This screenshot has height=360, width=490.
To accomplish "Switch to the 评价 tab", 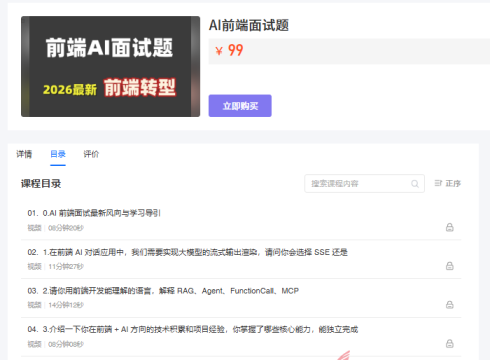I will (x=91, y=154).
